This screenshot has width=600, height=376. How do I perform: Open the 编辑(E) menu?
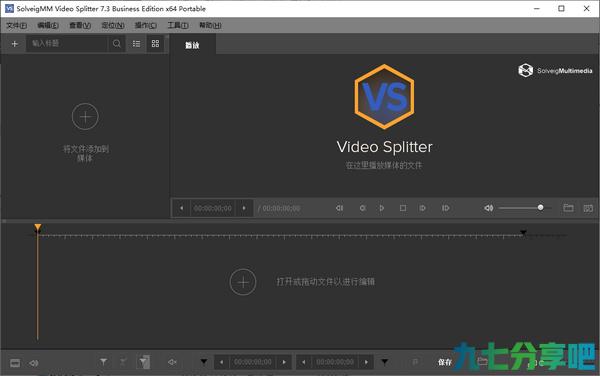click(x=48, y=25)
